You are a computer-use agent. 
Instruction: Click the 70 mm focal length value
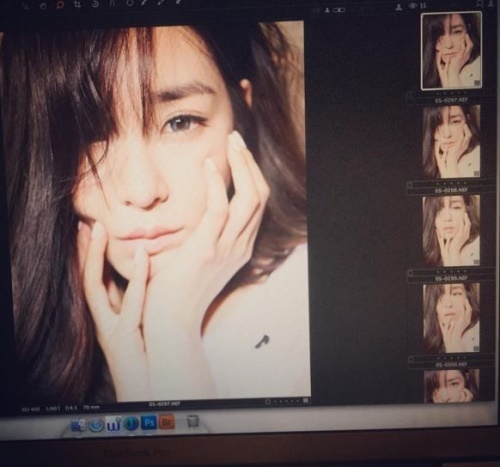pyautogui.click(x=91, y=407)
